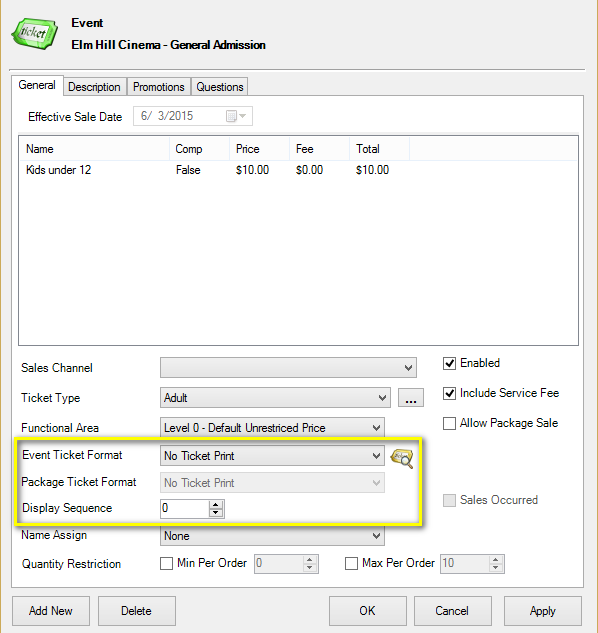The image size is (598, 633).
Task: Switch to the Description tab
Action: [94, 87]
